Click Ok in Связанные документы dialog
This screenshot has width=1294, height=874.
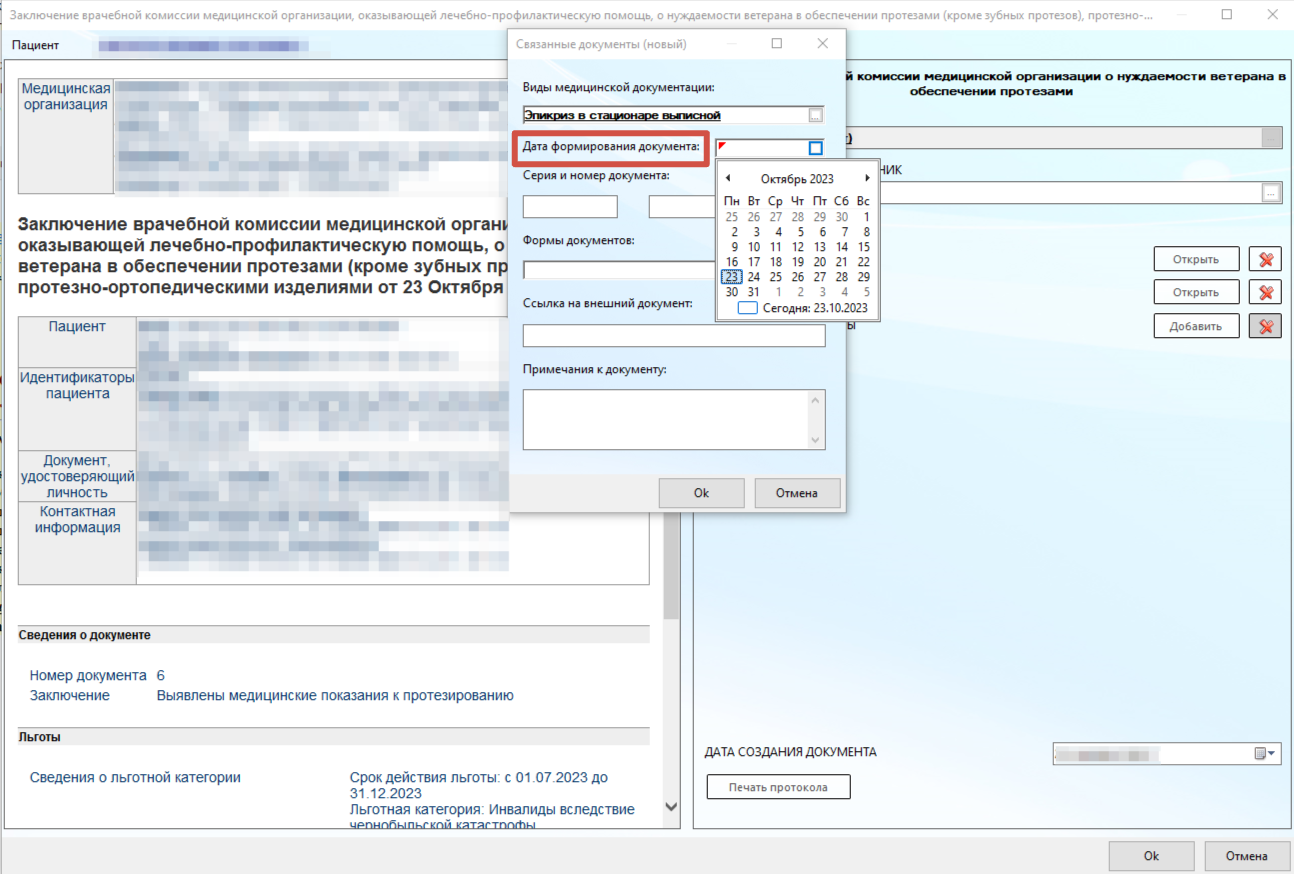click(x=701, y=493)
